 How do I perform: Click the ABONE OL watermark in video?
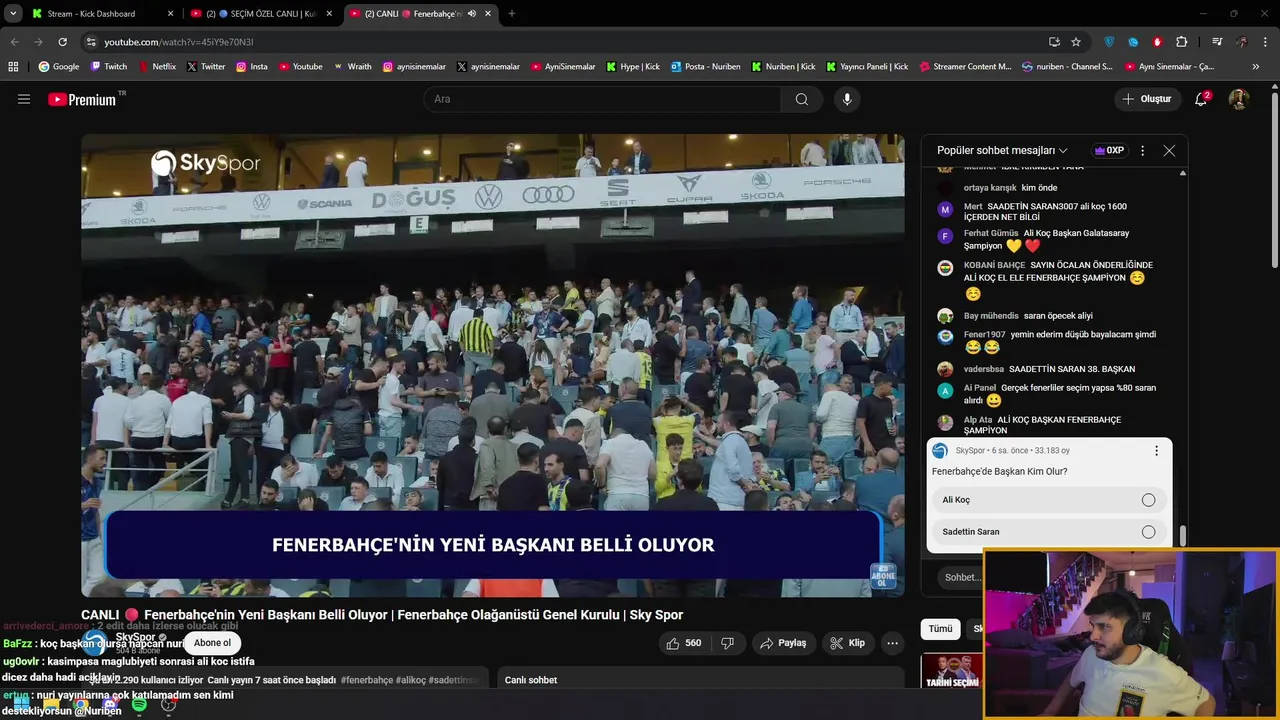coord(883,577)
